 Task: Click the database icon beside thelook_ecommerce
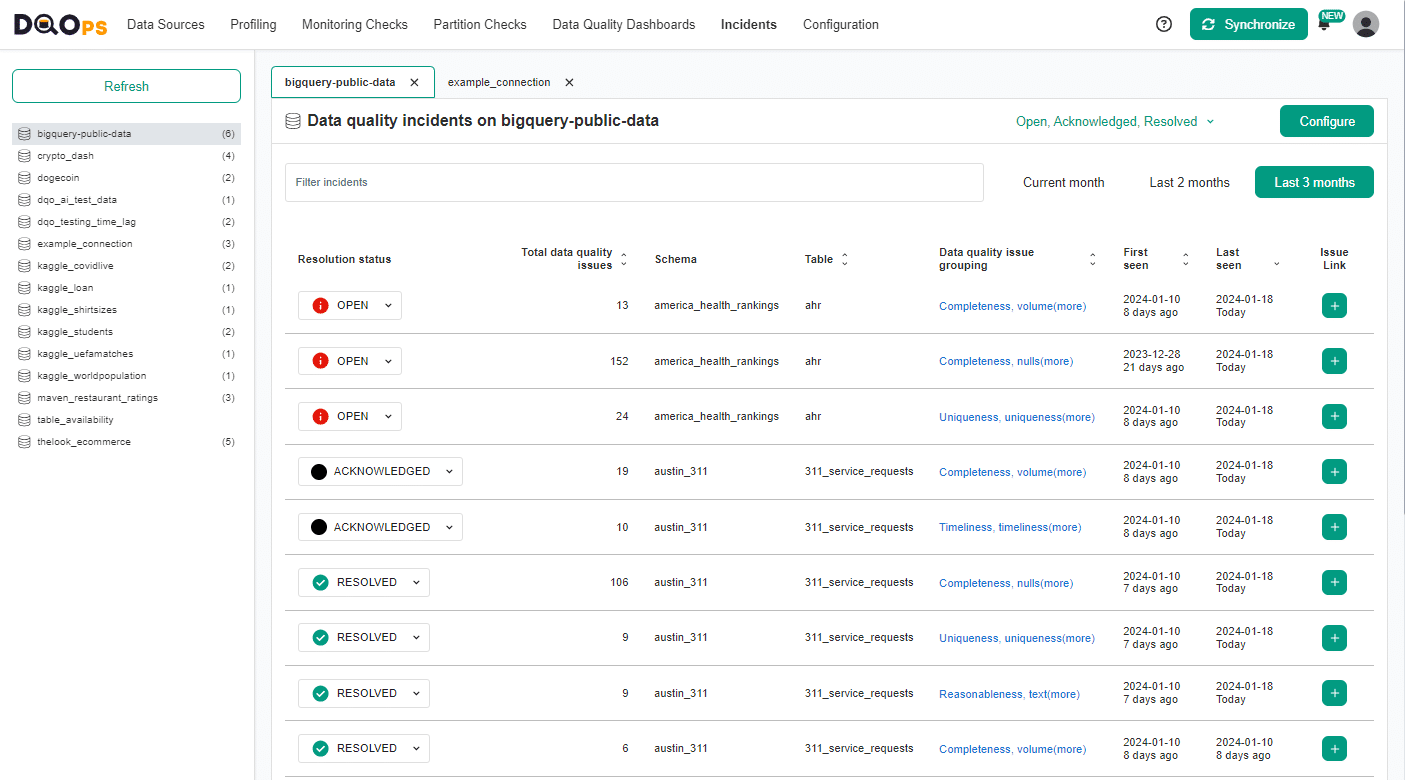pyautogui.click(x=23, y=441)
